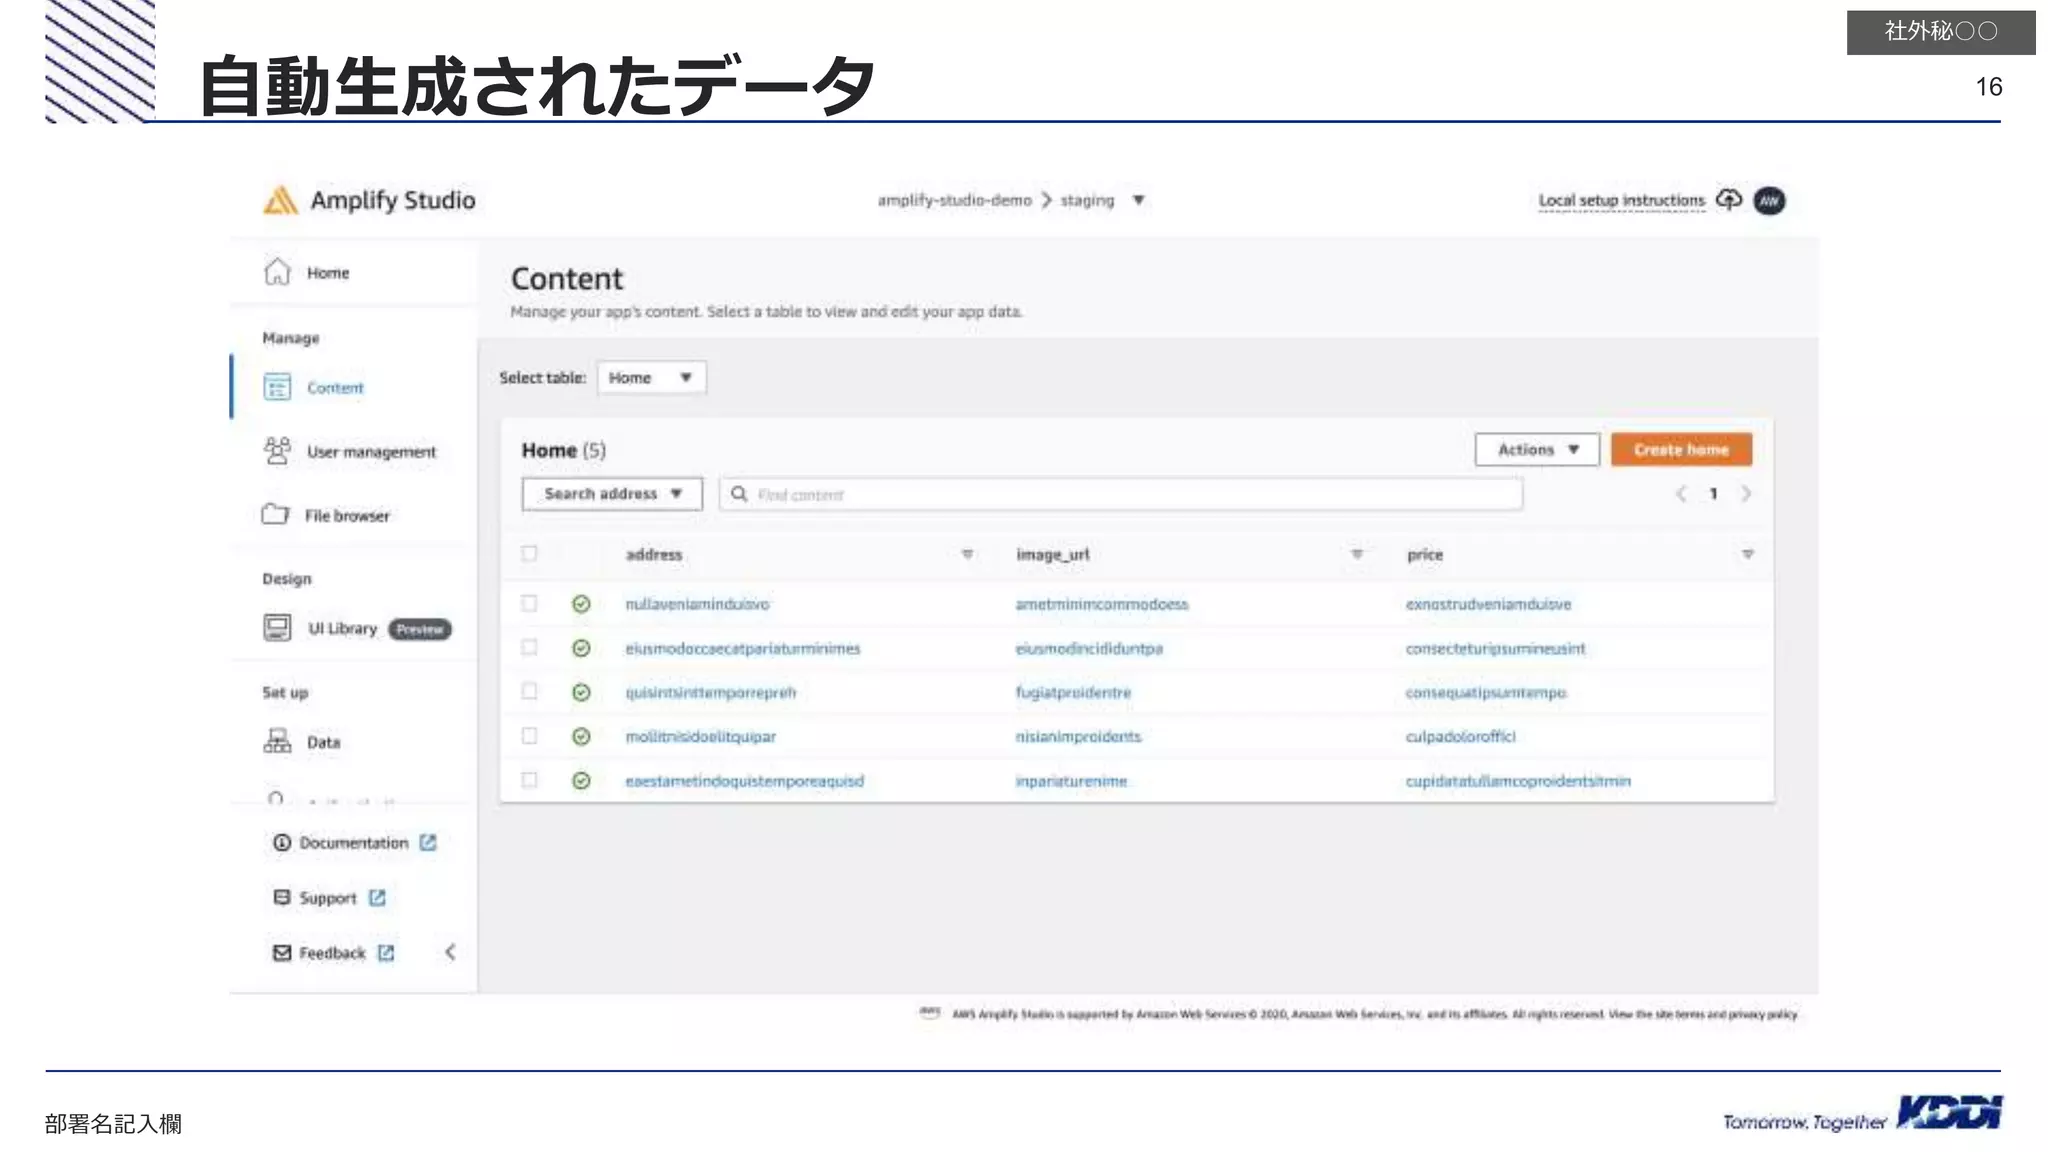Click the Create home button
The width and height of the screenshot is (2048, 1152).
tap(1681, 450)
